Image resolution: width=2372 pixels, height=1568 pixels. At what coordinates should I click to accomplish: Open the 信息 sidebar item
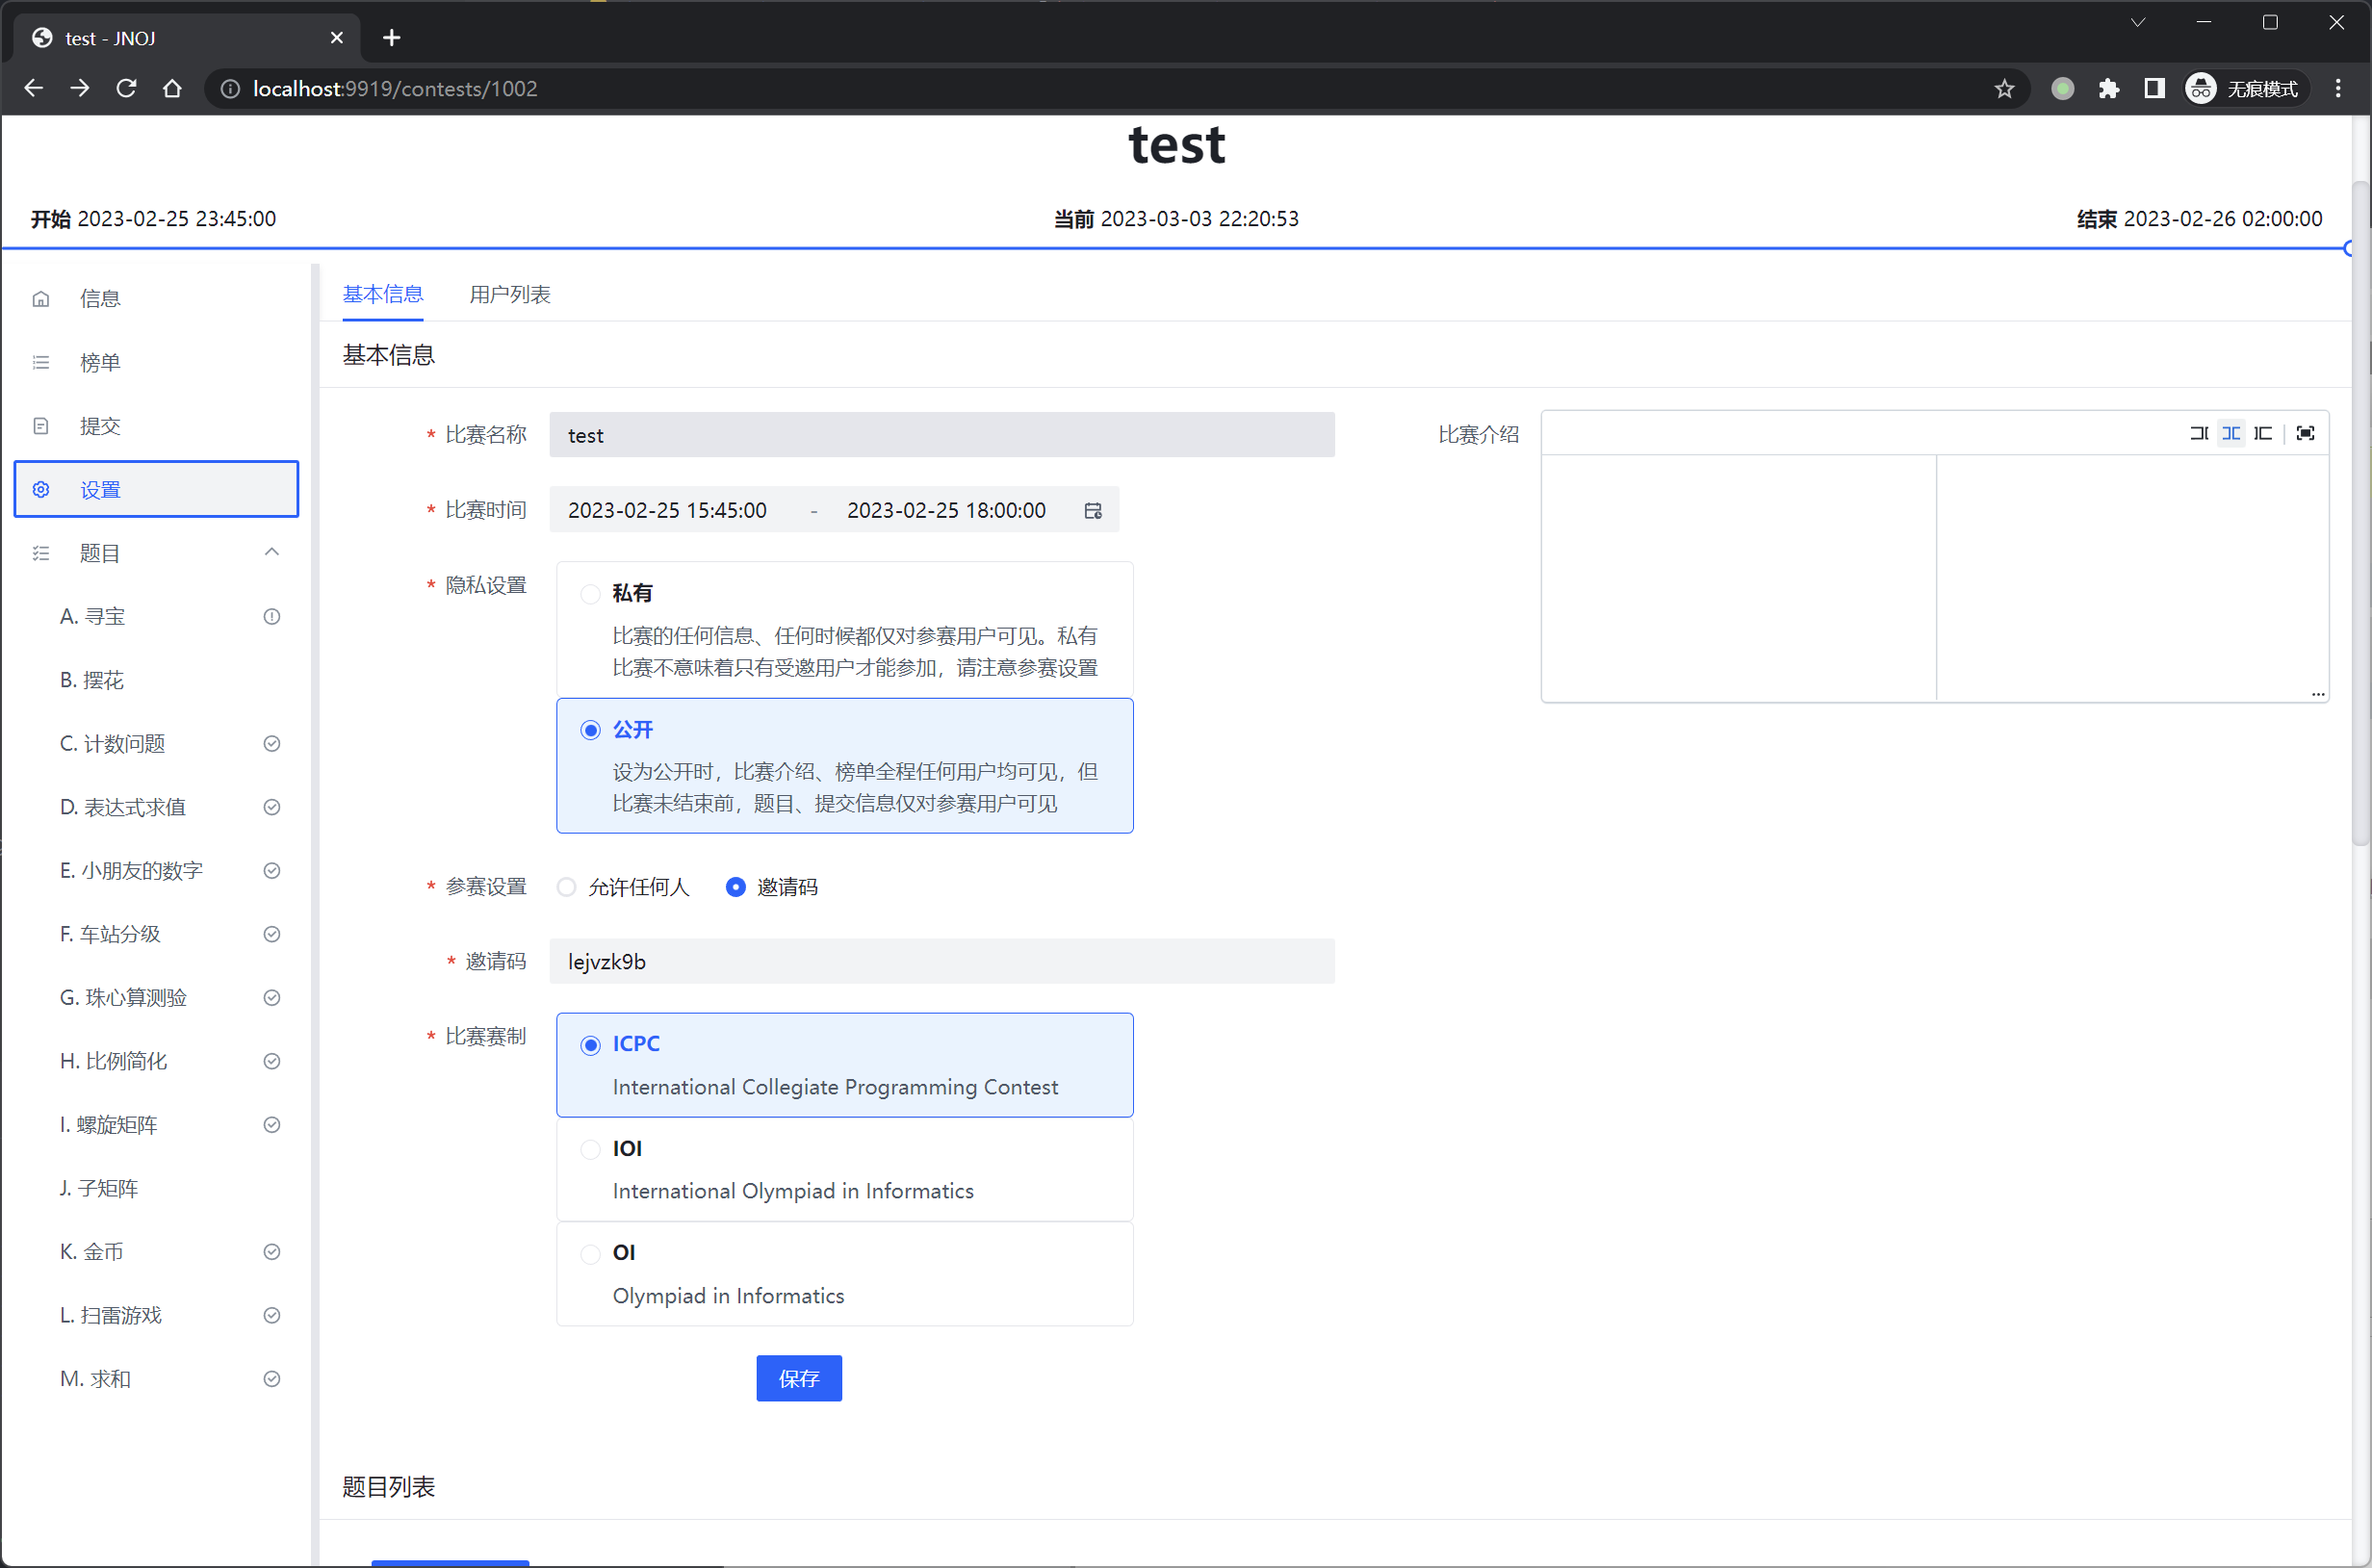point(156,298)
